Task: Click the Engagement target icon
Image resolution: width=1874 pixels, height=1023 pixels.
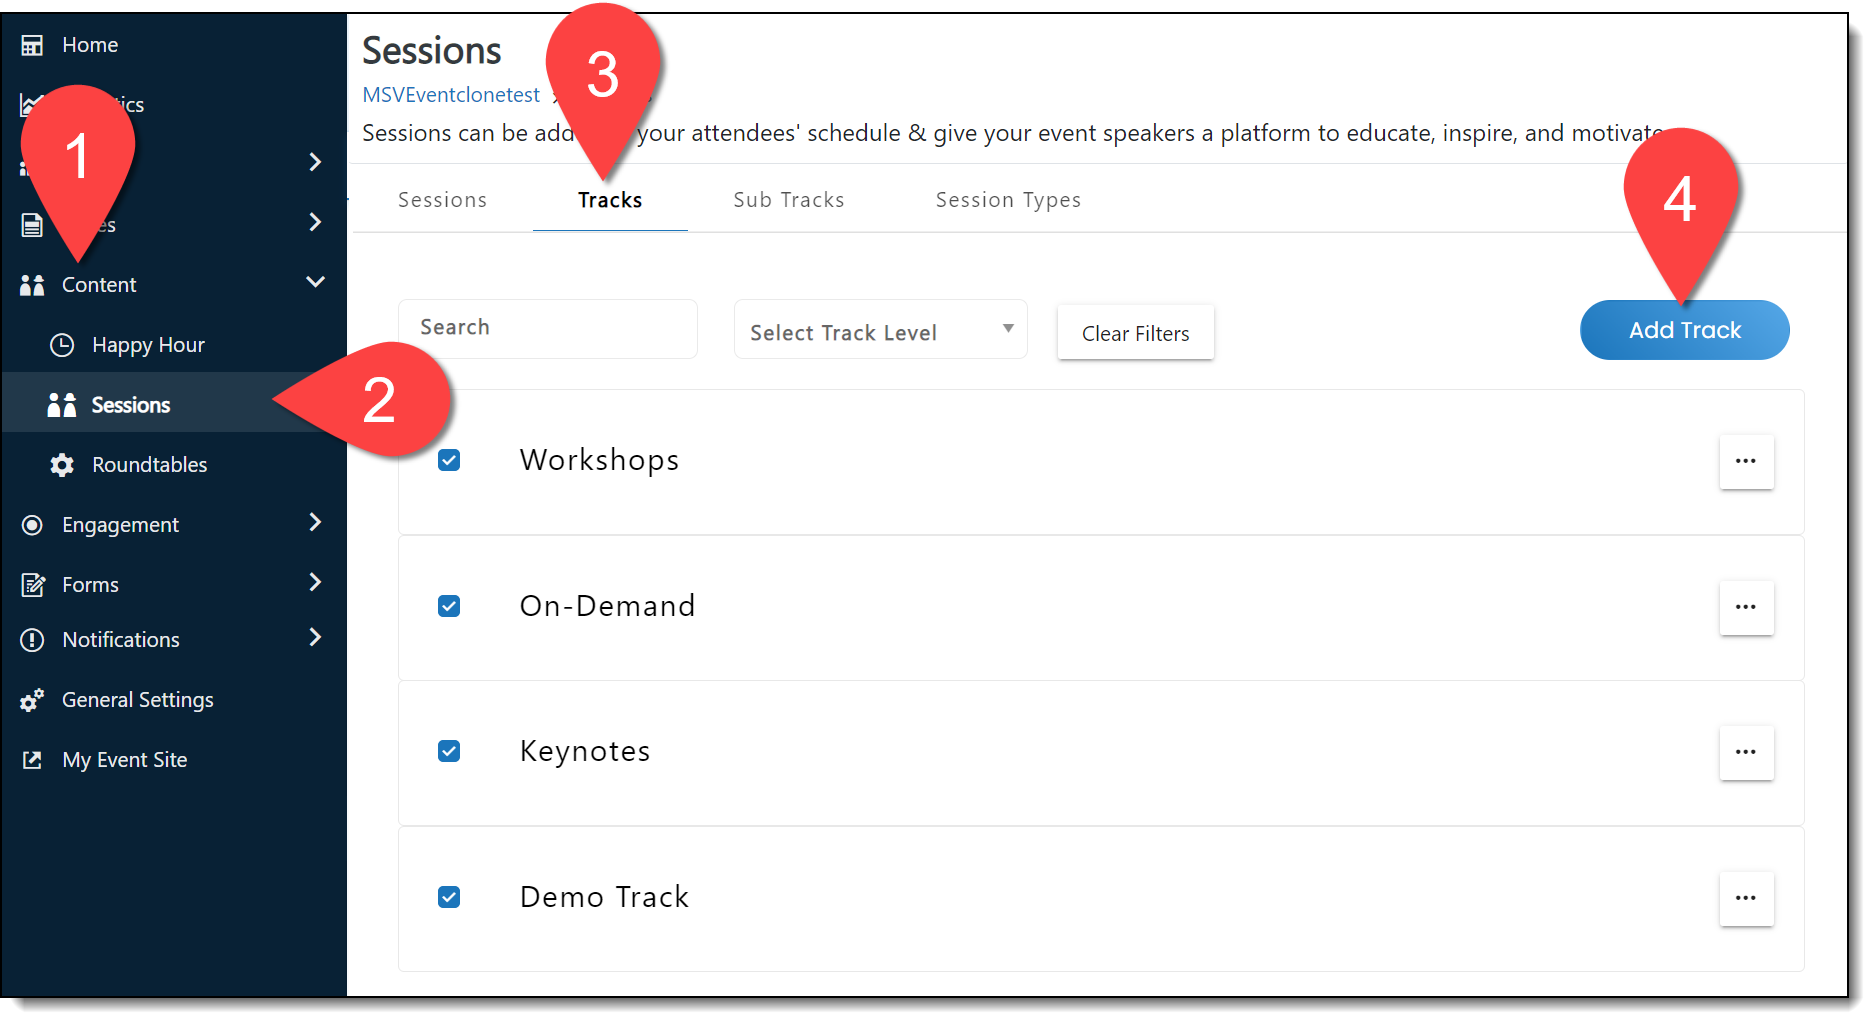Action: [32, 525]
